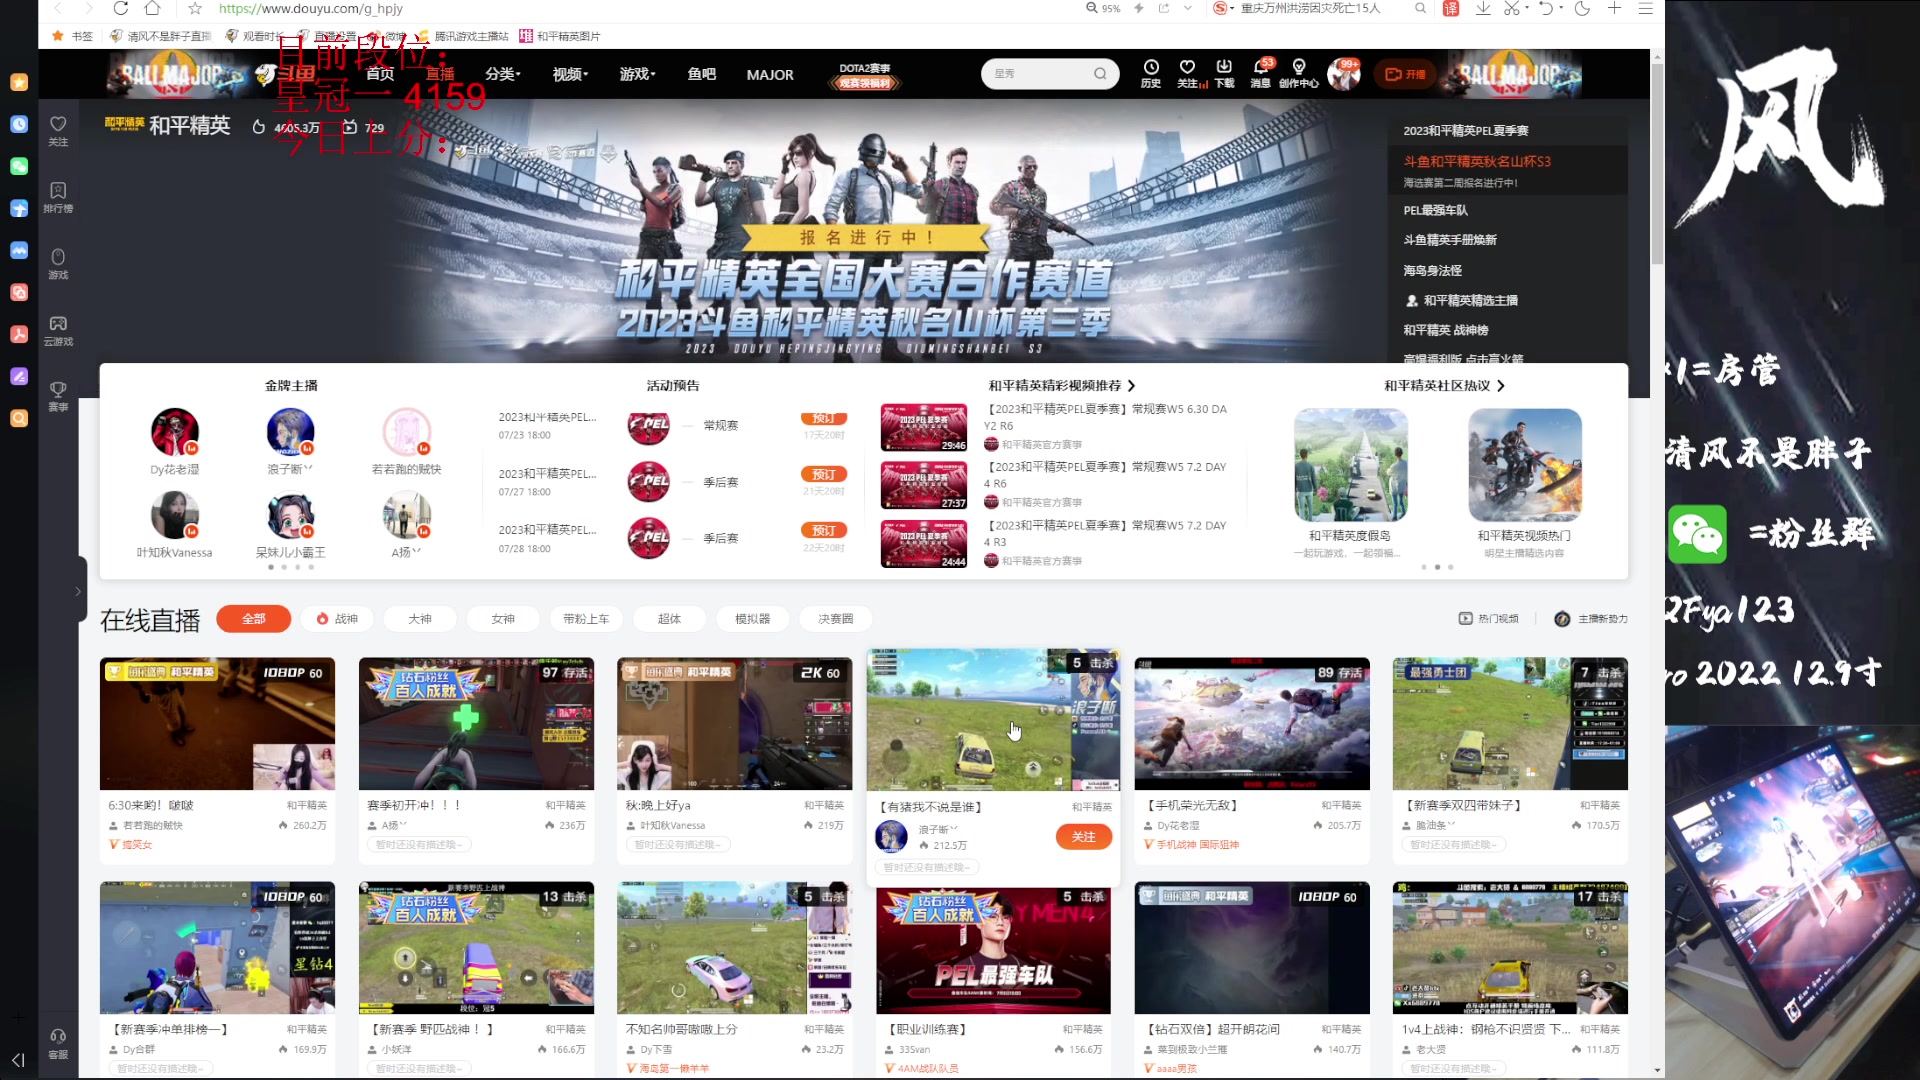1920x1080 pixels.
Task: Open 消息 messages with 53 badge
Action: 1261,73
